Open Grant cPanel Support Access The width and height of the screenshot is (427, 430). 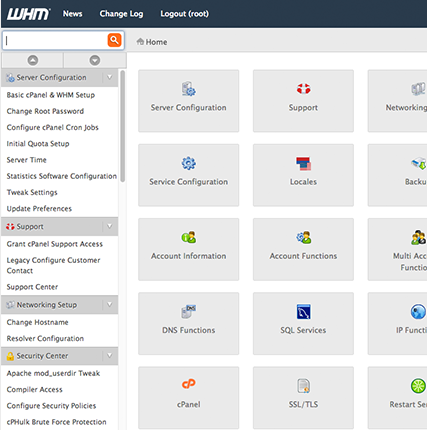click(55, 244)
